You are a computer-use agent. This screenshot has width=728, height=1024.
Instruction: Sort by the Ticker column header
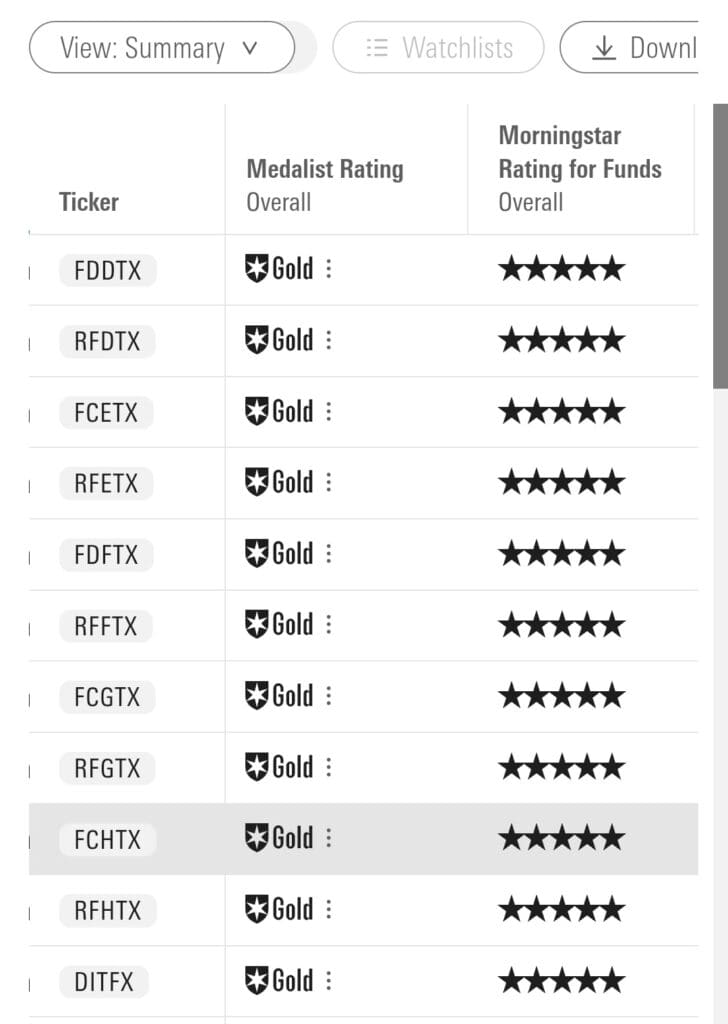coord(89,202)
